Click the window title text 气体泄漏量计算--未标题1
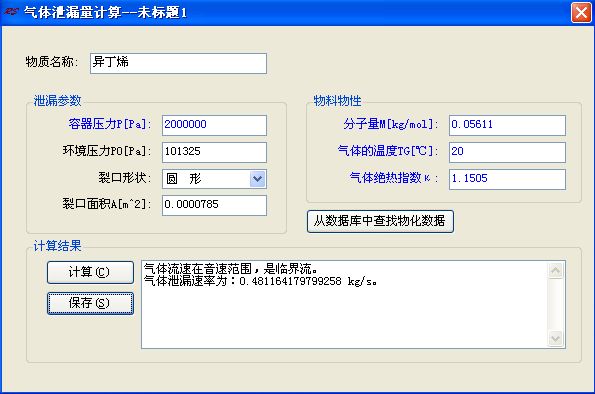This screenshot has height=394, width=595. click(x=105, y=13)
